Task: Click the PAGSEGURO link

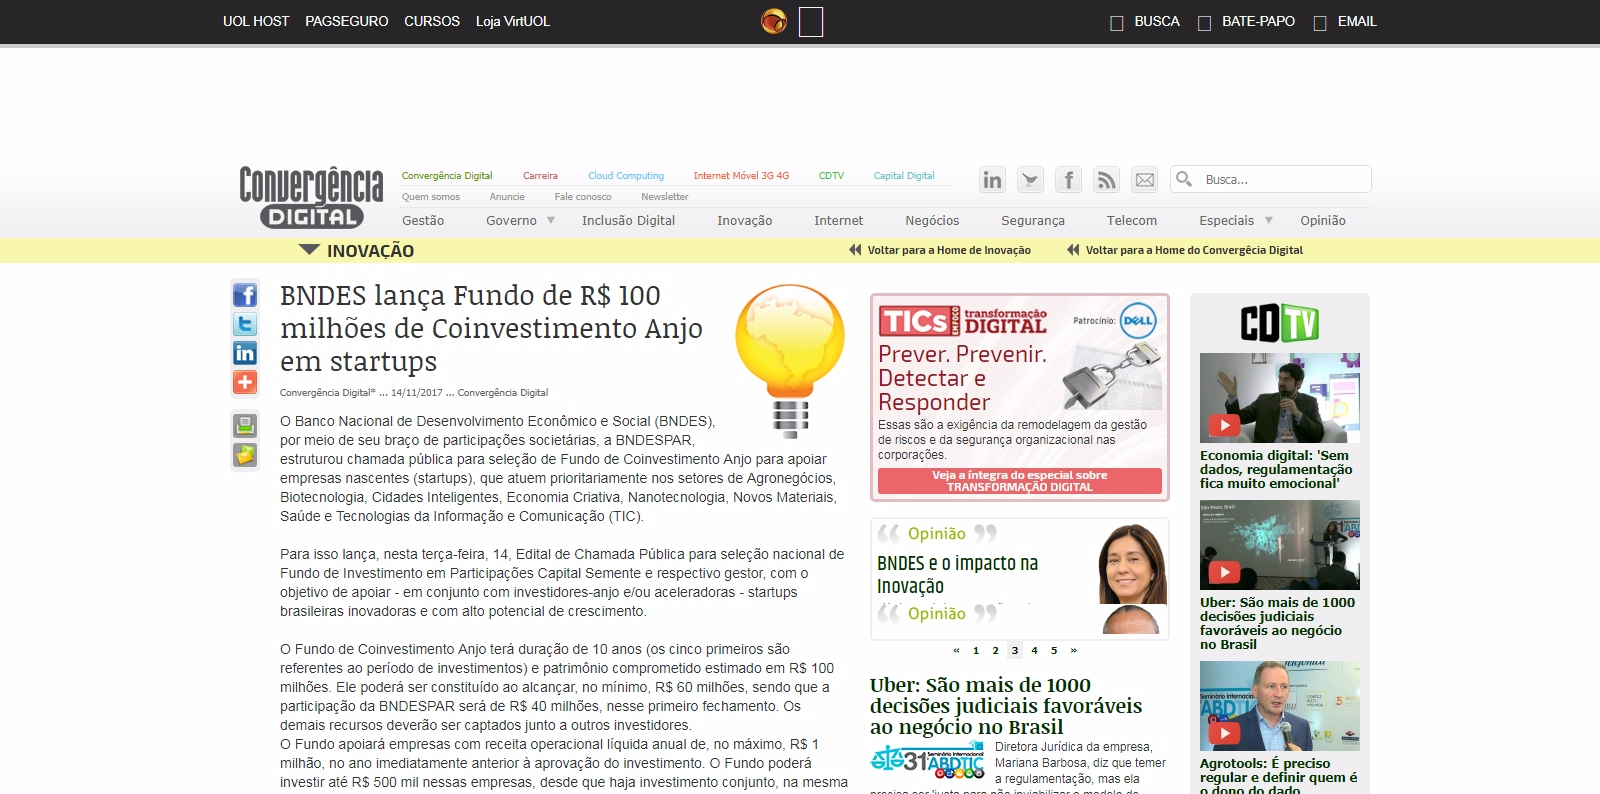Action: (347, 21)
